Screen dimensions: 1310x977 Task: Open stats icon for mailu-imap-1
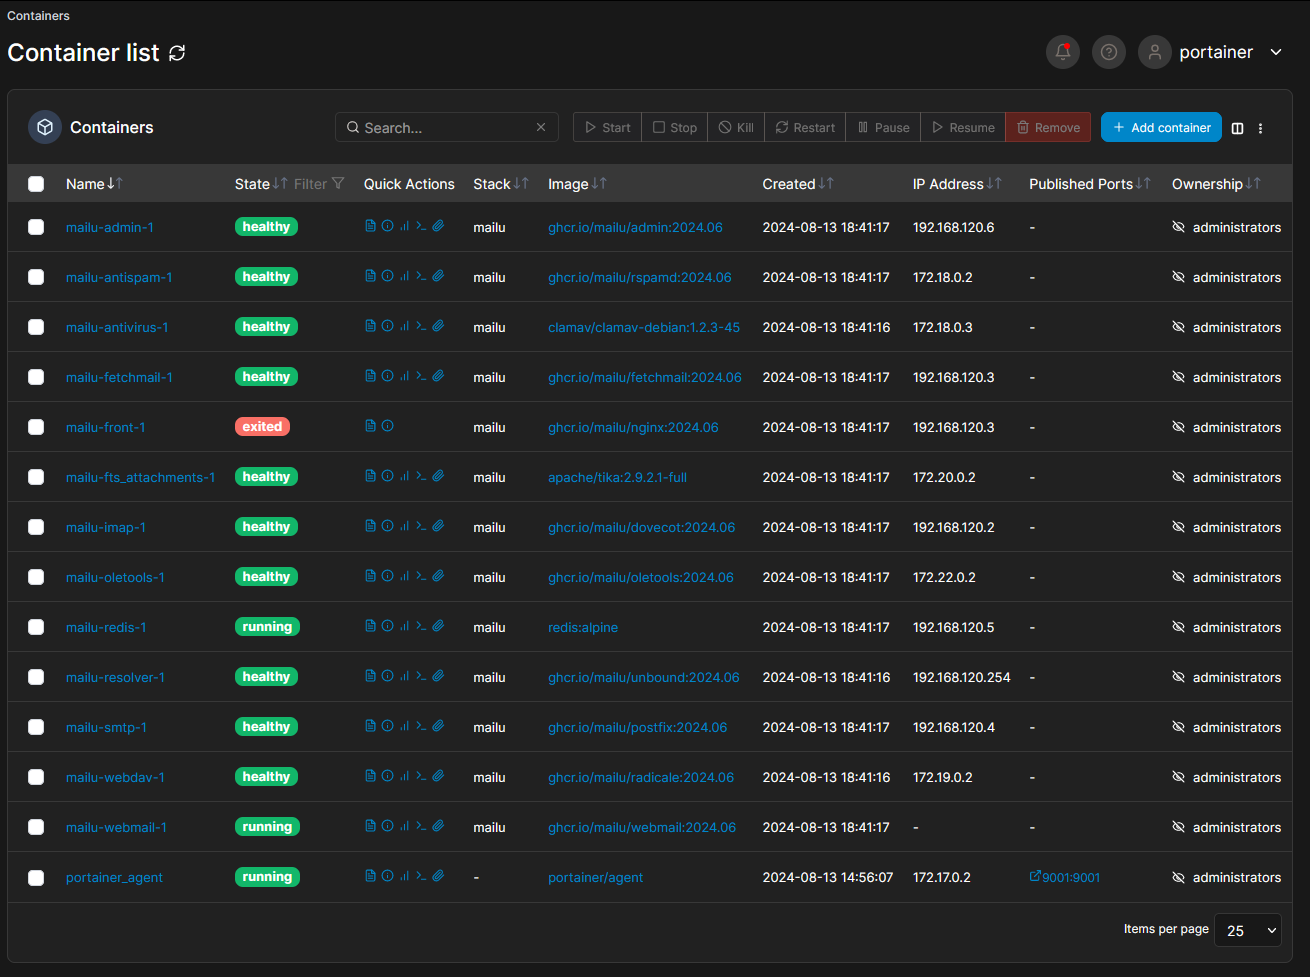[x=404, y=526]
